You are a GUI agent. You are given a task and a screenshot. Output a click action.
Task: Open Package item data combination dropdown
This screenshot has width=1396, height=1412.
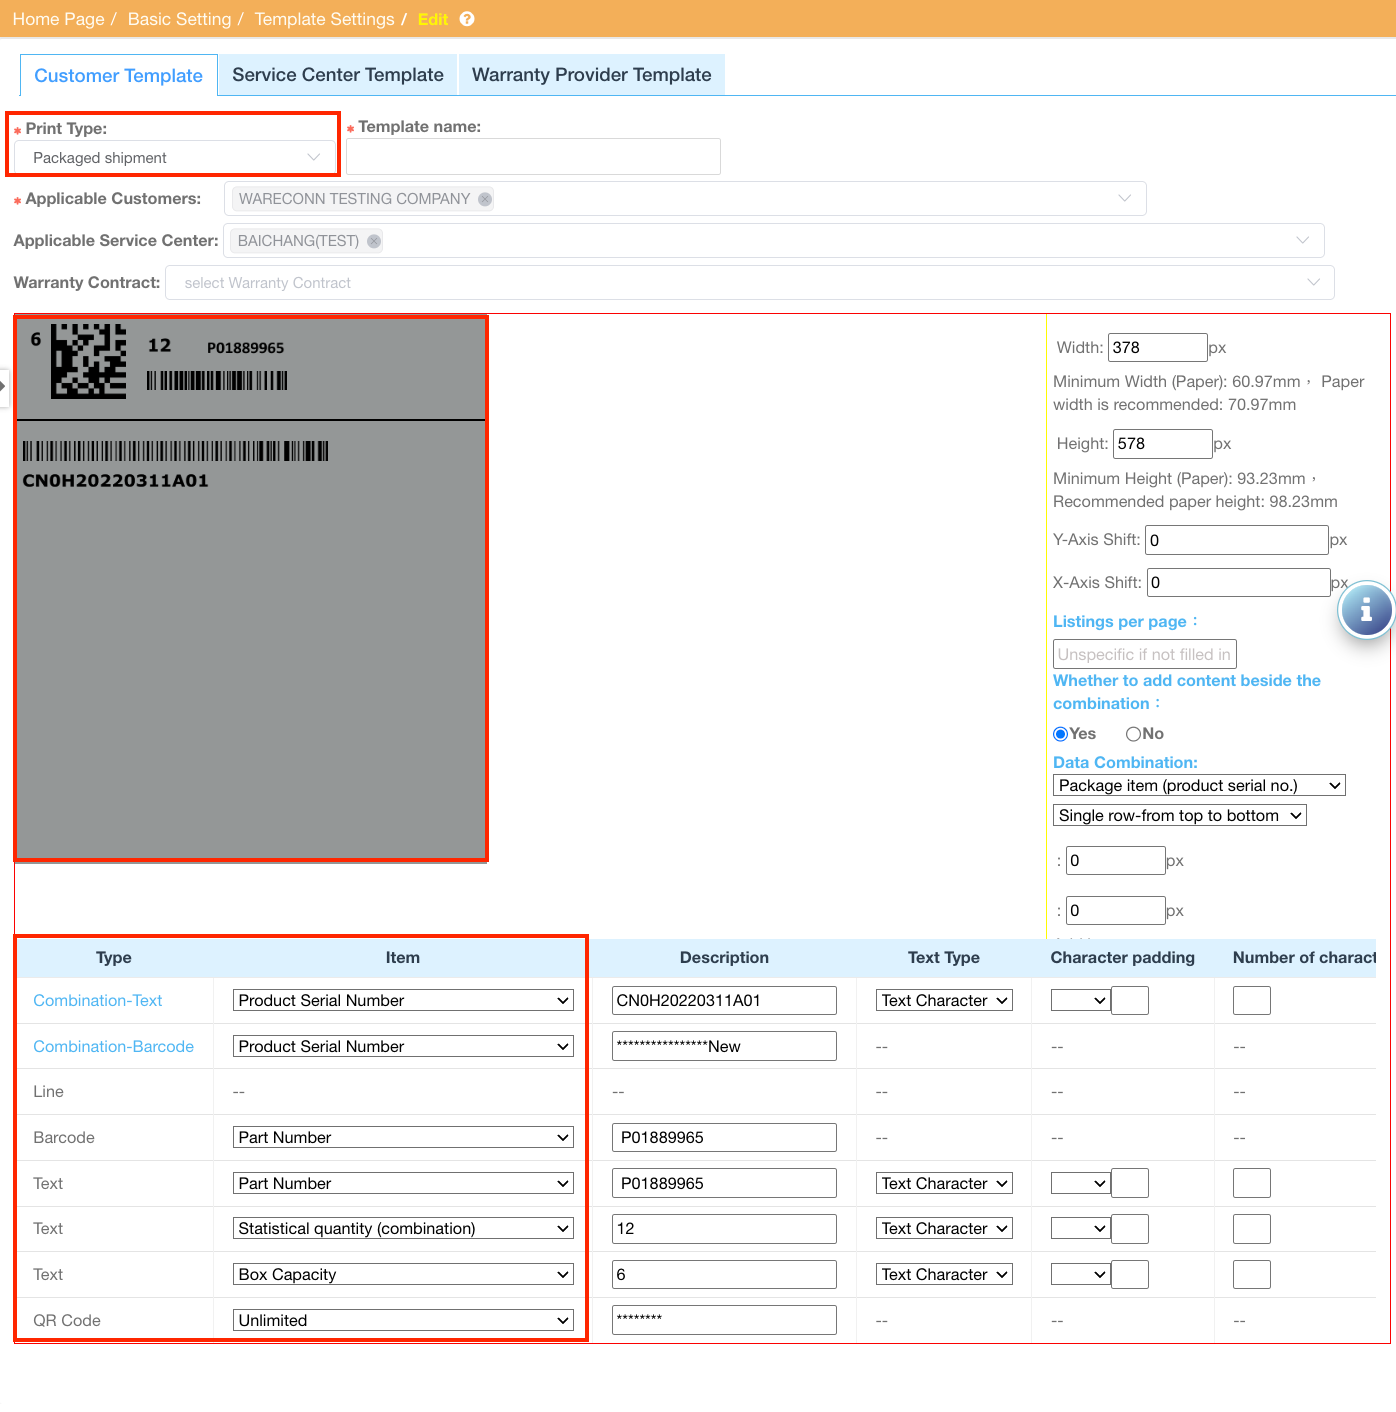tap(1198, 786)
